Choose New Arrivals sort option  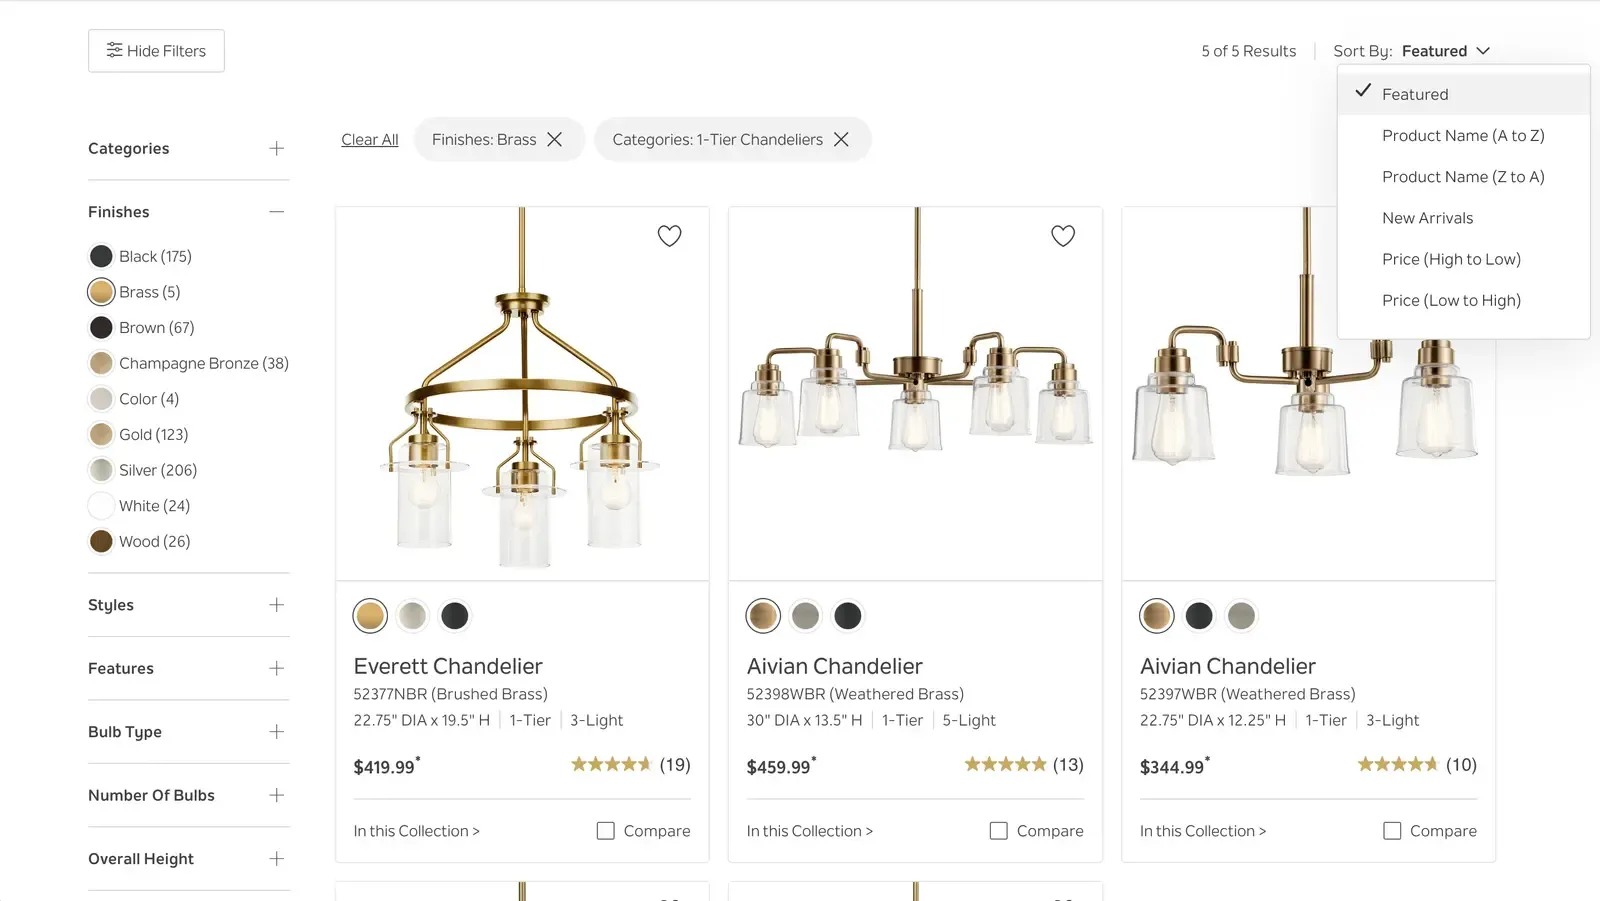point(1427,218)
